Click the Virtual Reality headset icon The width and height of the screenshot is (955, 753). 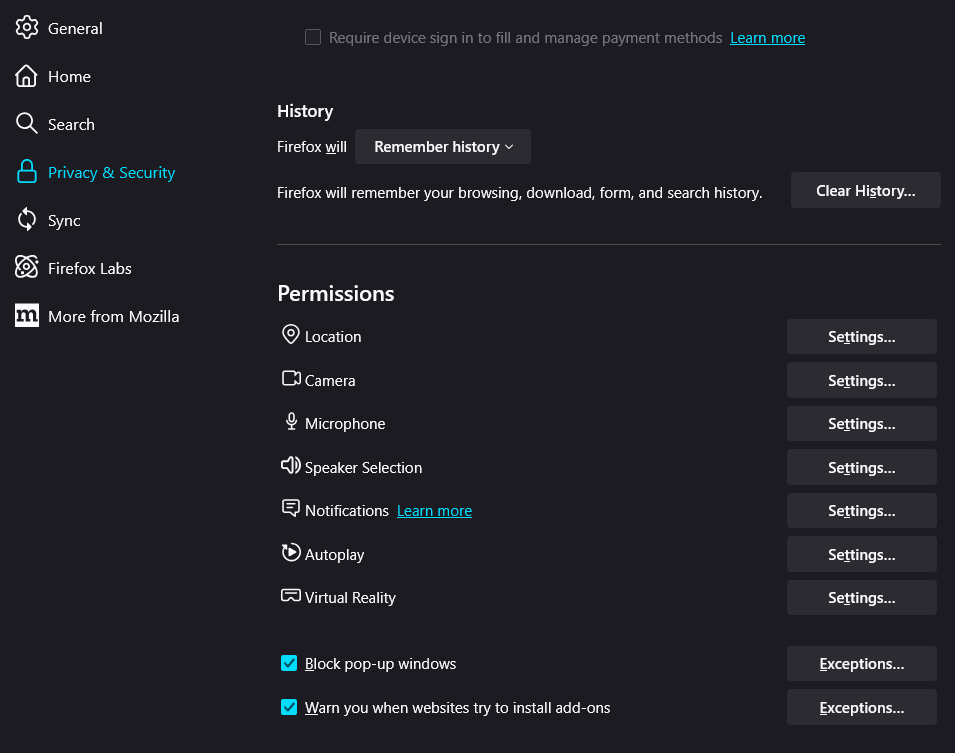point(291,596)
